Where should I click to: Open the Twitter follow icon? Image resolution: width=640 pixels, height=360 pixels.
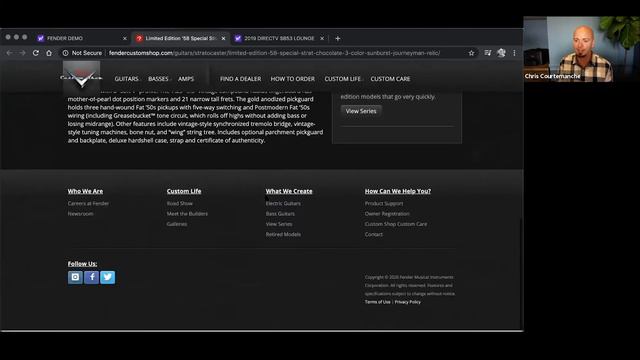[108, 277]
